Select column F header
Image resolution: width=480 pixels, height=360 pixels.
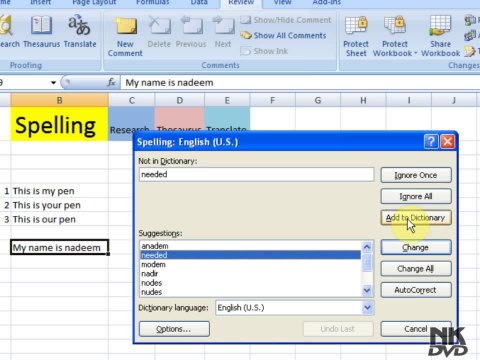coord(272,100)
